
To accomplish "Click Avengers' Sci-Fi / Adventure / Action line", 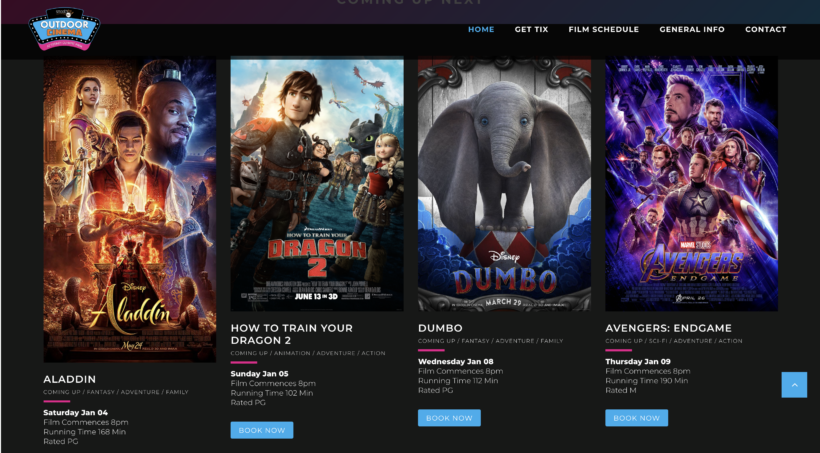I will 674,341.
